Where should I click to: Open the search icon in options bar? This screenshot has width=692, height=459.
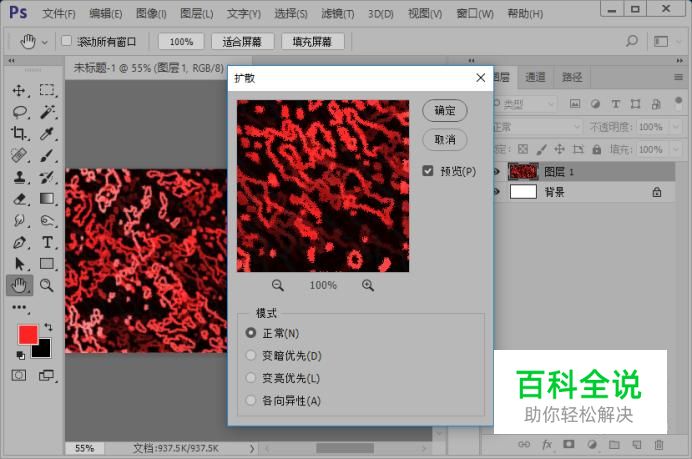632,41
